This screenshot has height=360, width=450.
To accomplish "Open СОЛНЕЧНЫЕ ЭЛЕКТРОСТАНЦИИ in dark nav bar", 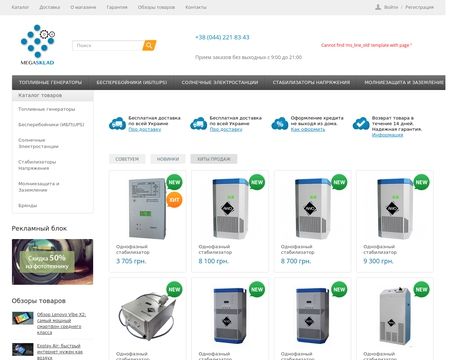I will point(220,82).
